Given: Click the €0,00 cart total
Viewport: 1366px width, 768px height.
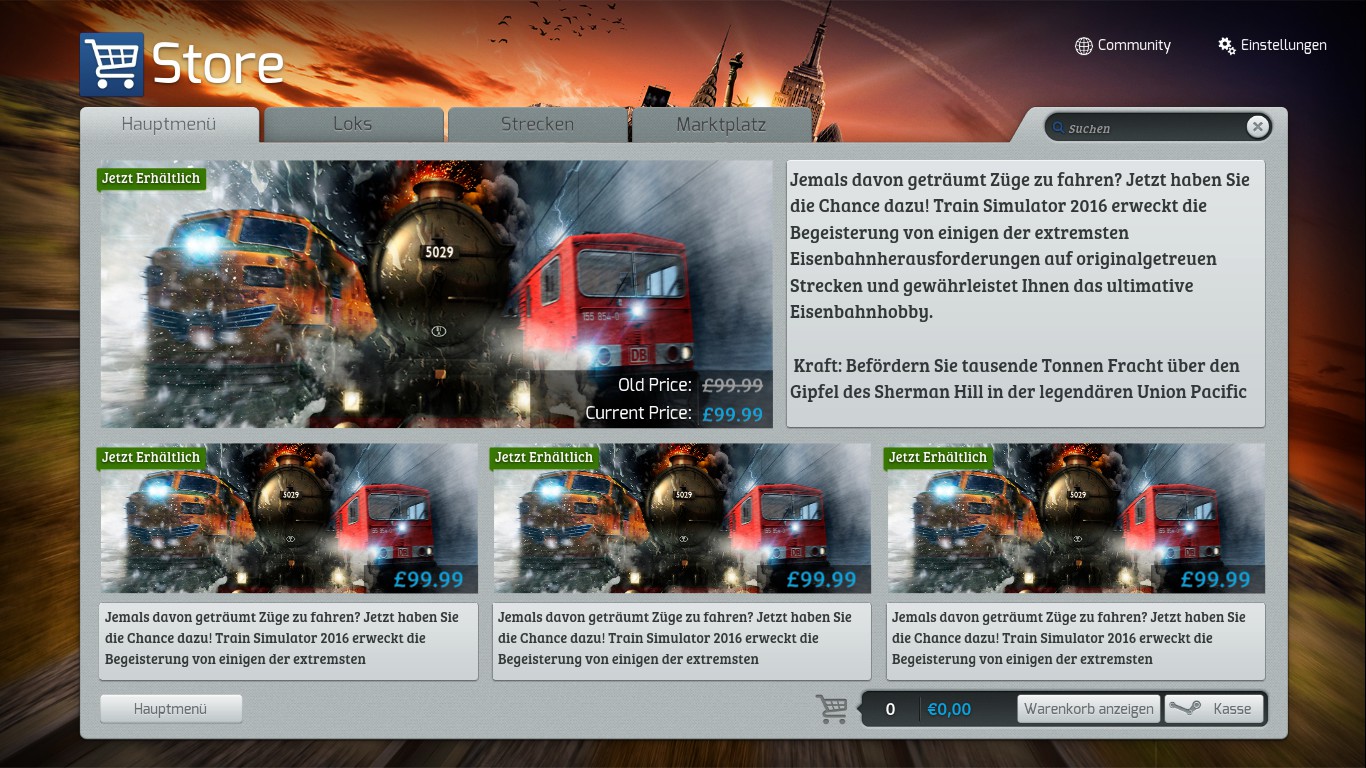Looking at the screenshot, I should coord(949,709).
